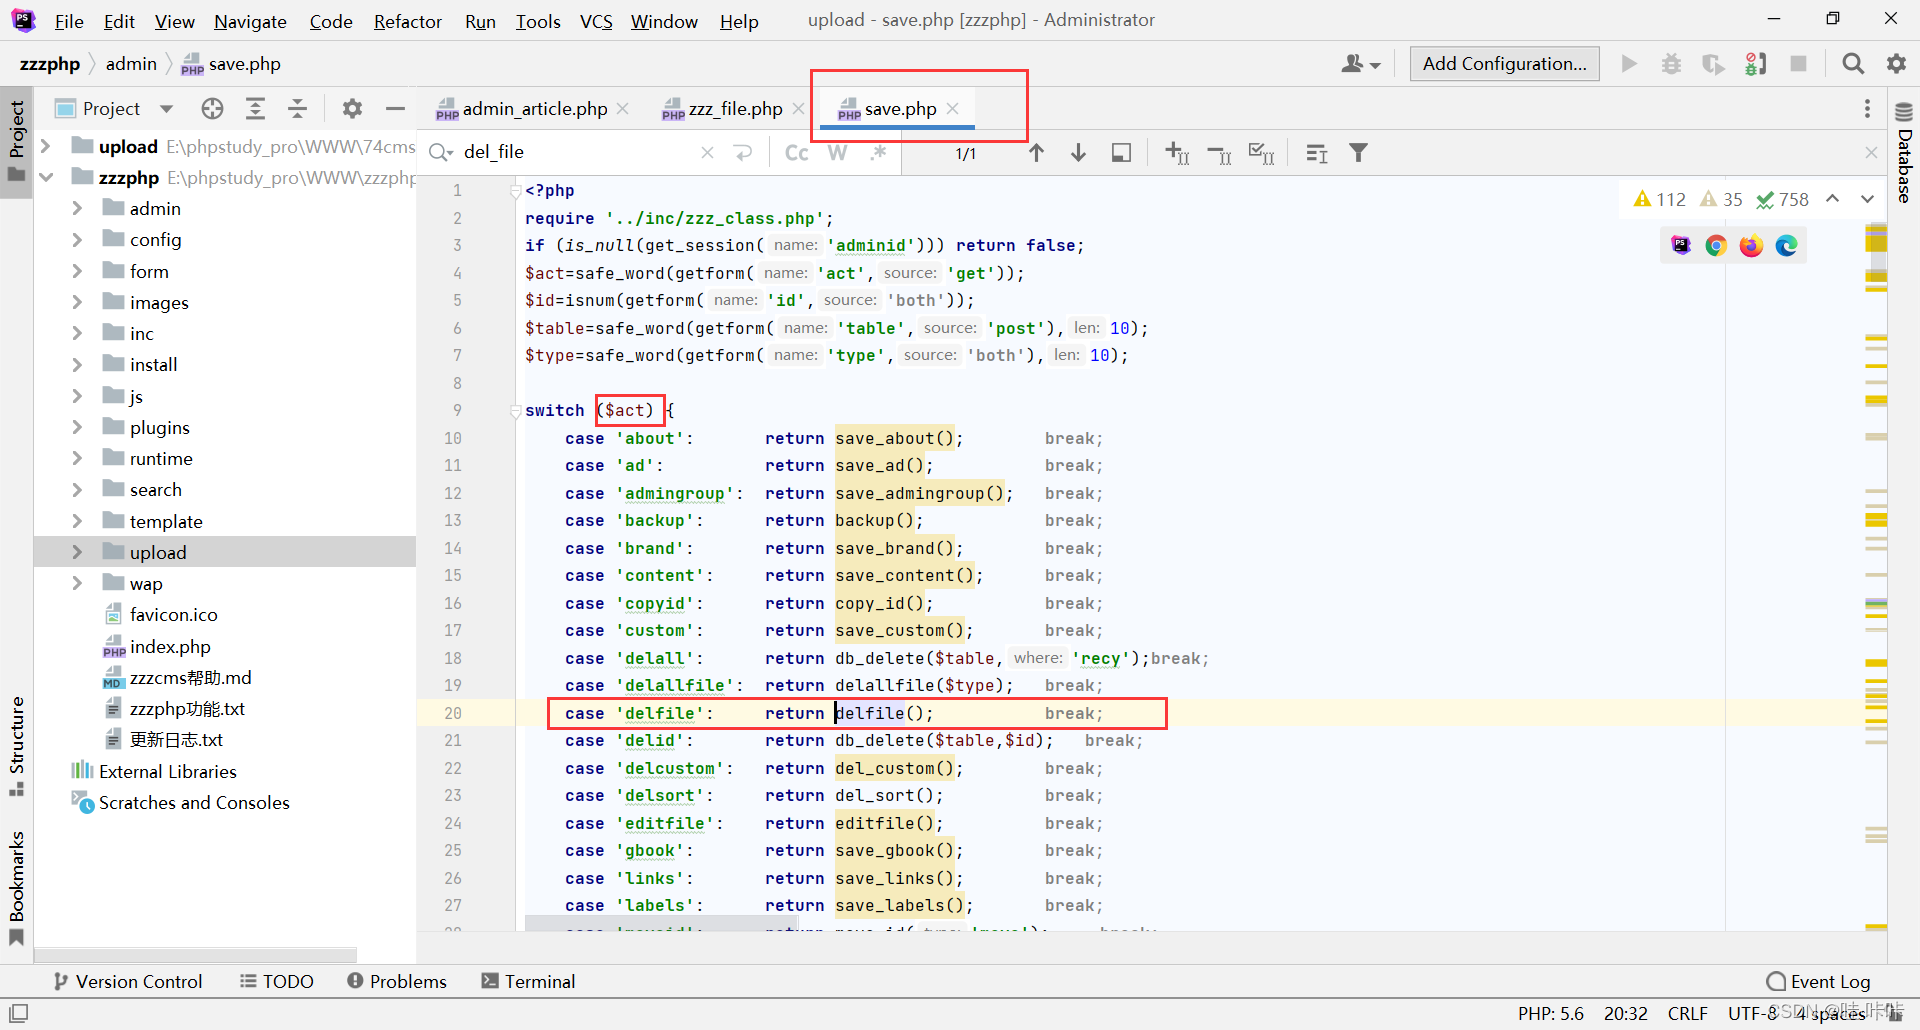Switch to zzz_file.php tab
This screenshot has height=1030, width=1920.
click(x=735, y=108)
